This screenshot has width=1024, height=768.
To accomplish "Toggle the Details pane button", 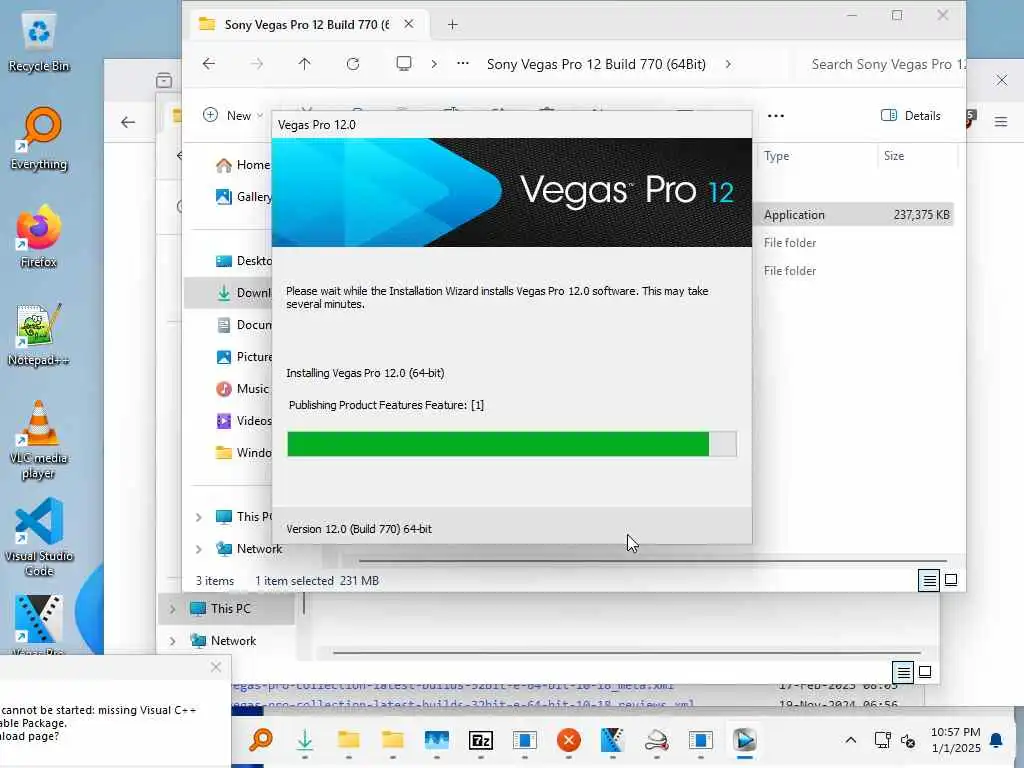I will [910, 116].
